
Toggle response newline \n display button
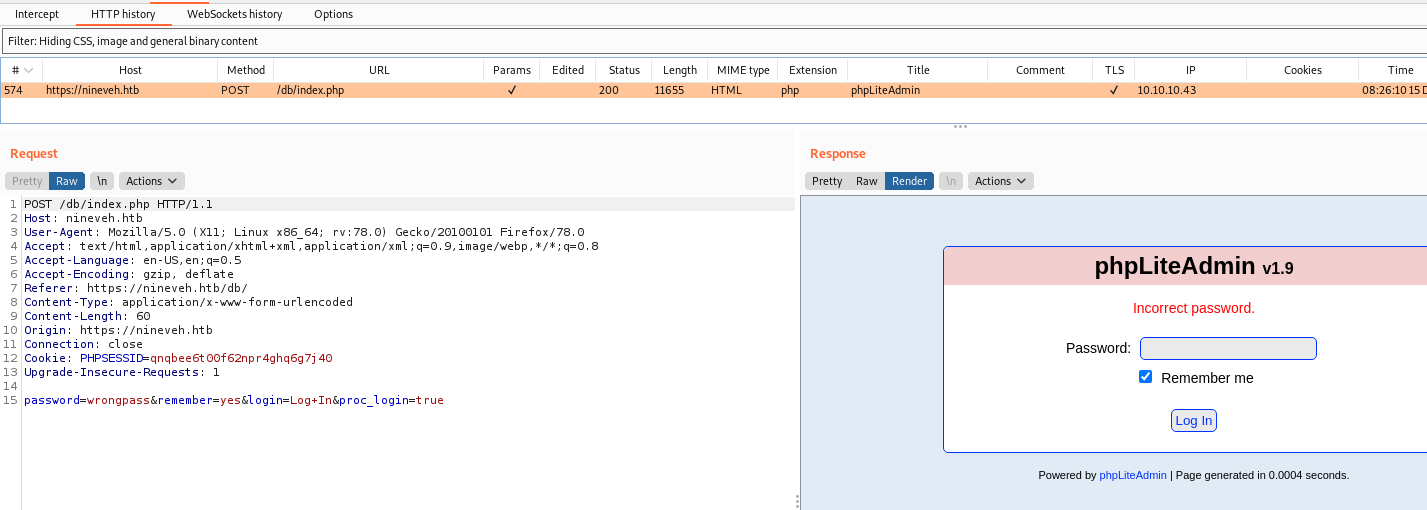point(950,181)
